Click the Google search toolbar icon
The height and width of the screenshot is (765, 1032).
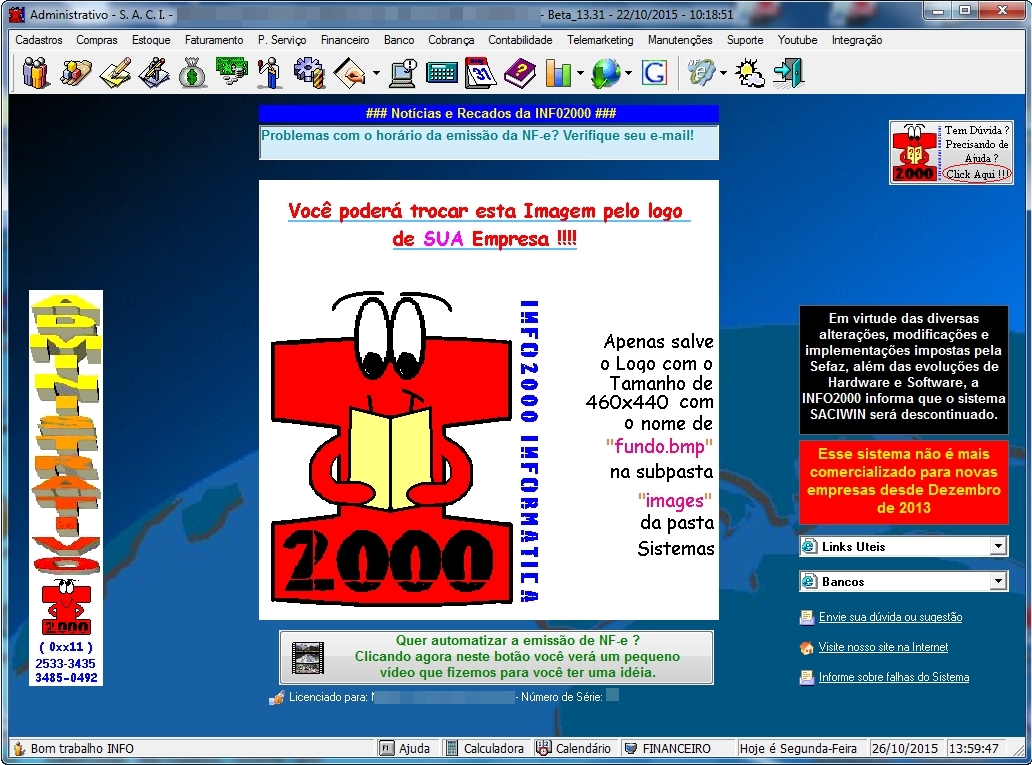click(x=655, y=73)
